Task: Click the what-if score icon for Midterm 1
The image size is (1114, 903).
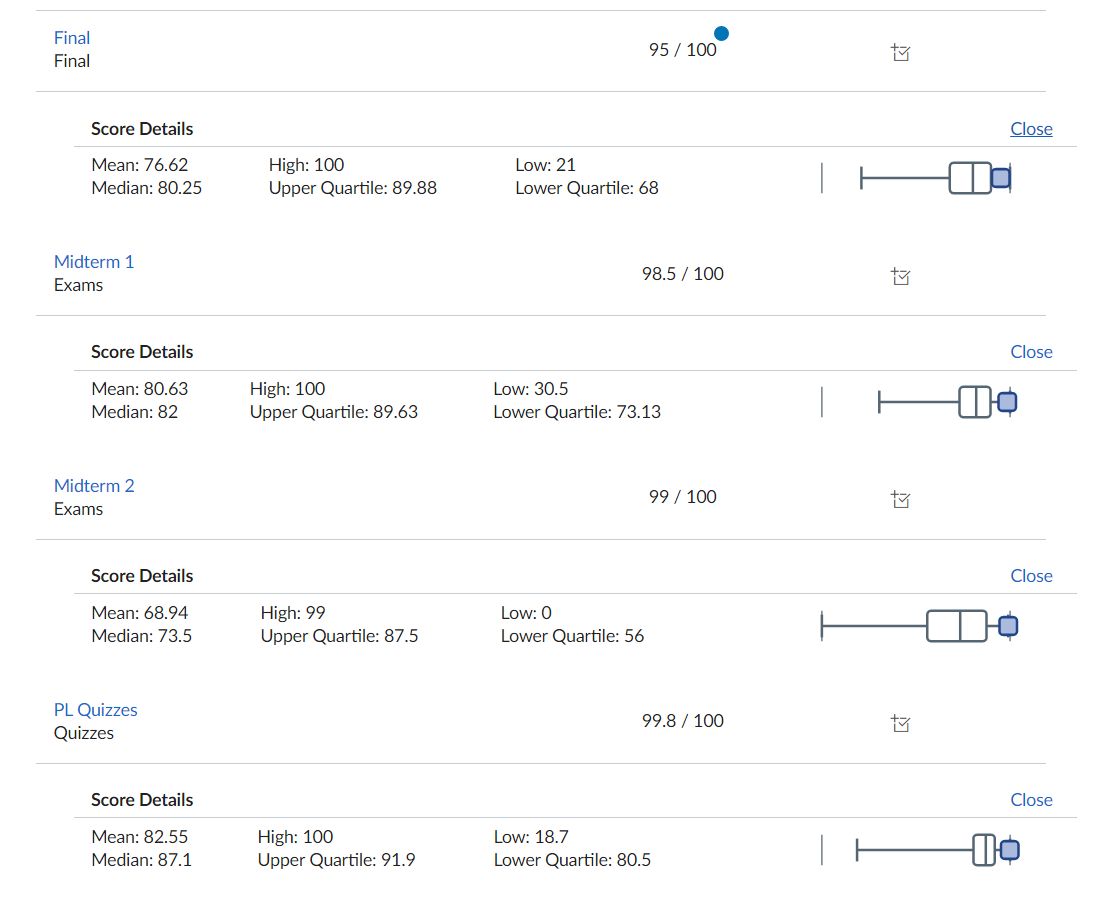Action: point(901,277)
